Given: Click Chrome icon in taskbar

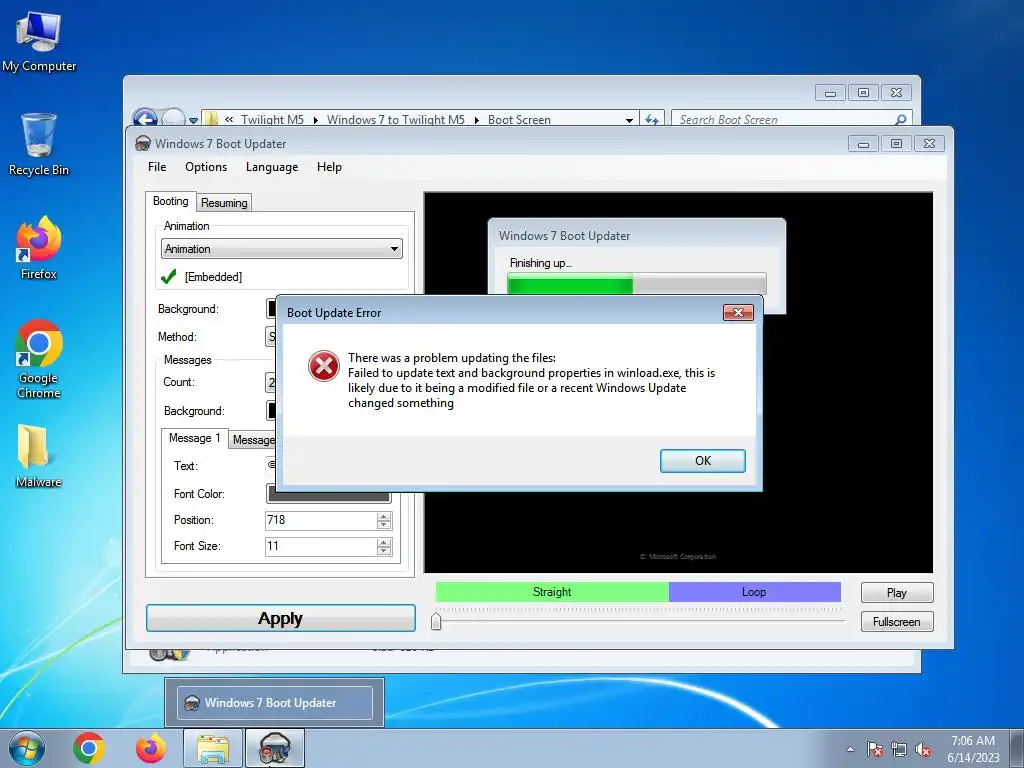Looking at the screenshot, I should [89, 748].
